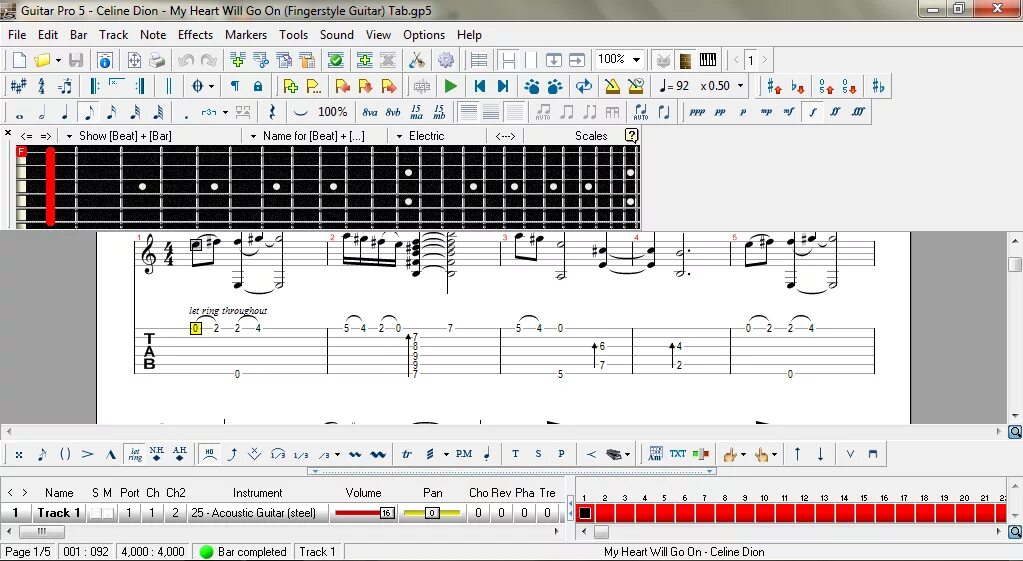Open the speed x 0.50 dropdown
This screenshot has height=561, width=1023.
point(740,86)
